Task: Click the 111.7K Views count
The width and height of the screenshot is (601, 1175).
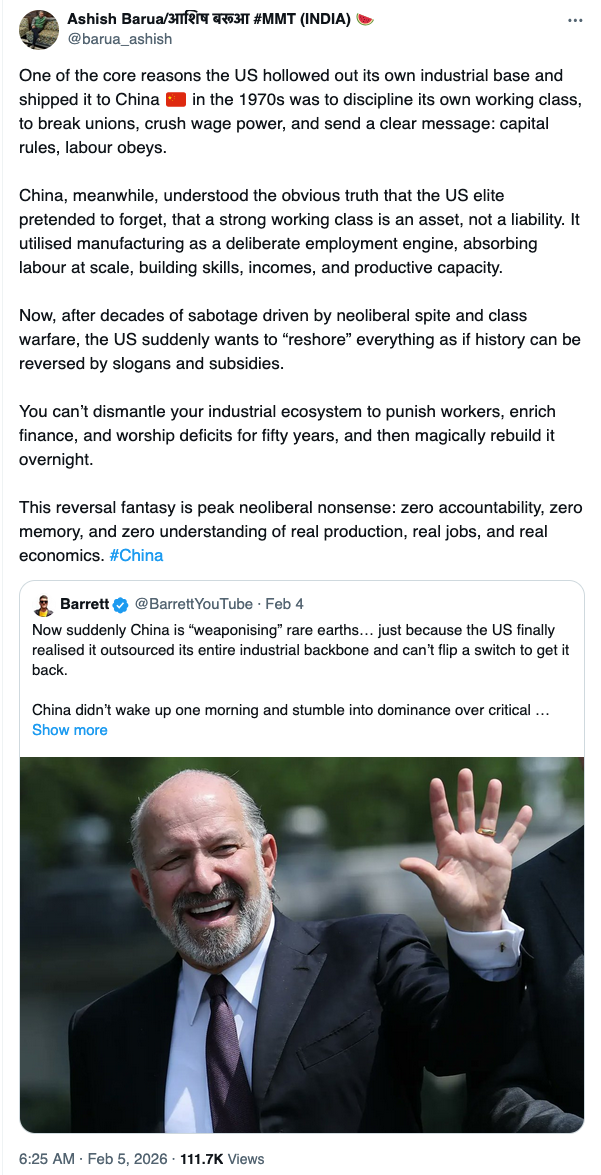Action: pos(222,1159)
